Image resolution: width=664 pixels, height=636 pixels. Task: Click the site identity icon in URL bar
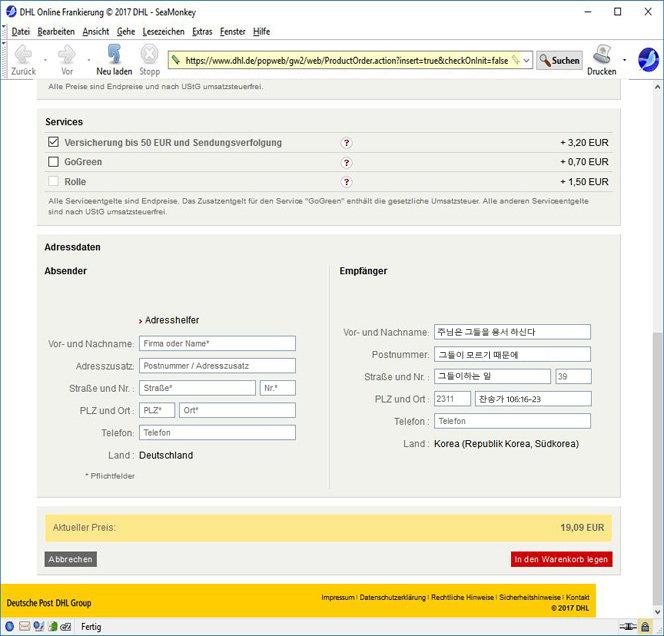[x=176, y=60]
